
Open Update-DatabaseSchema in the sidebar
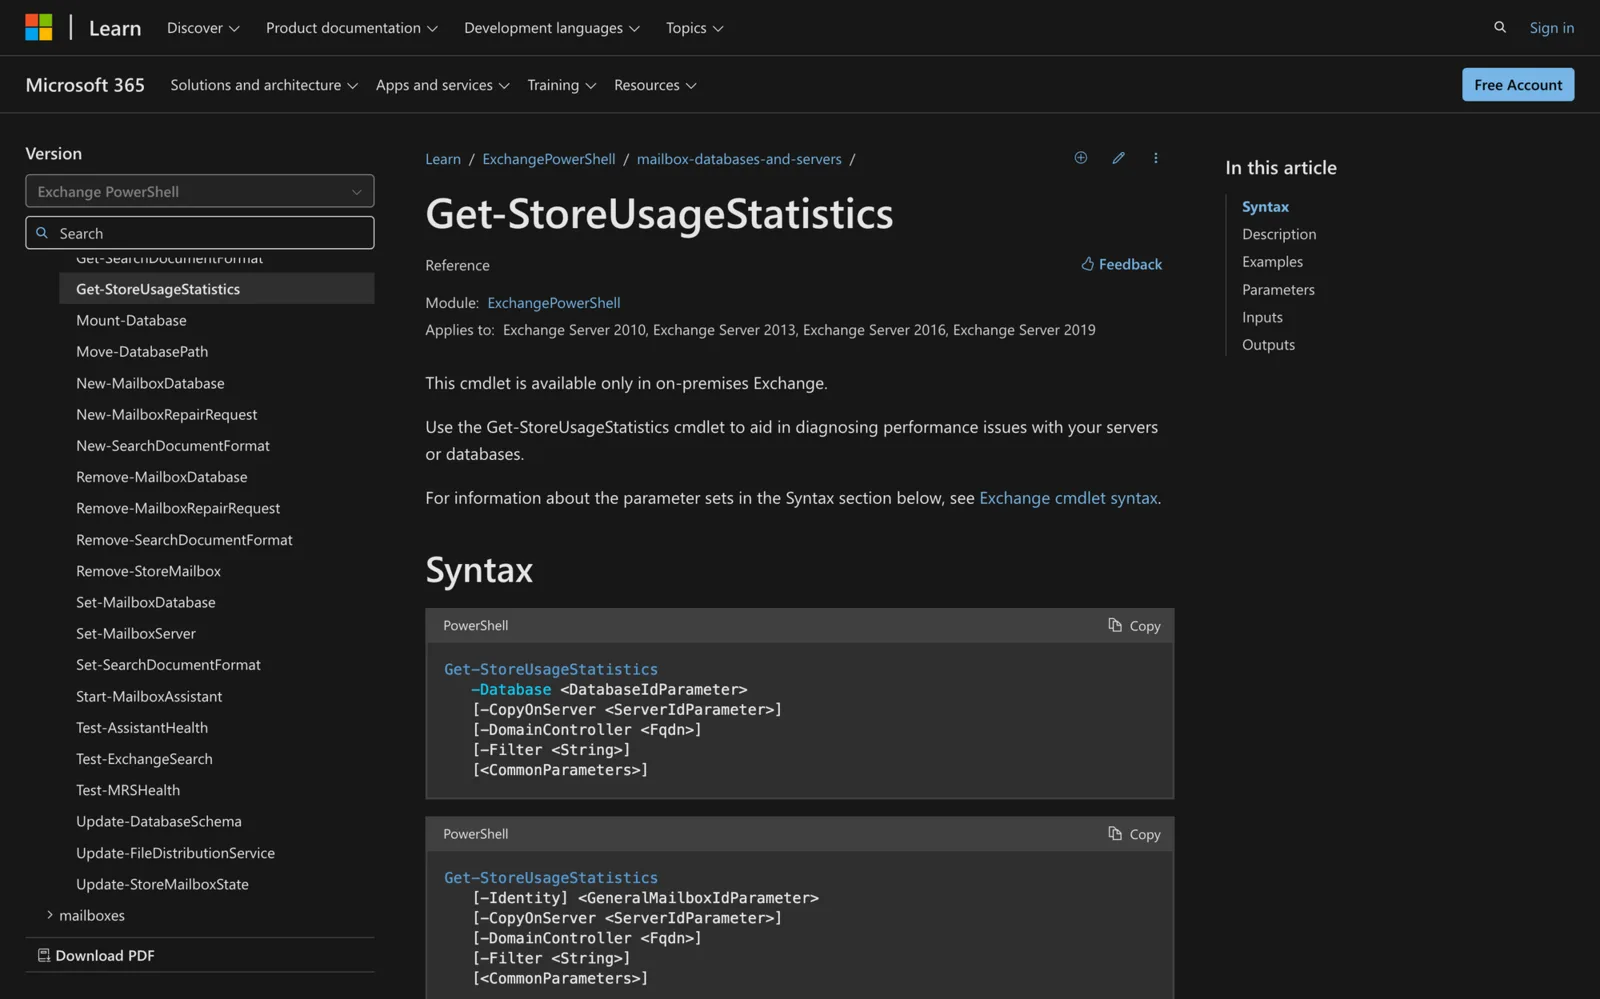[x=159, y=822]
